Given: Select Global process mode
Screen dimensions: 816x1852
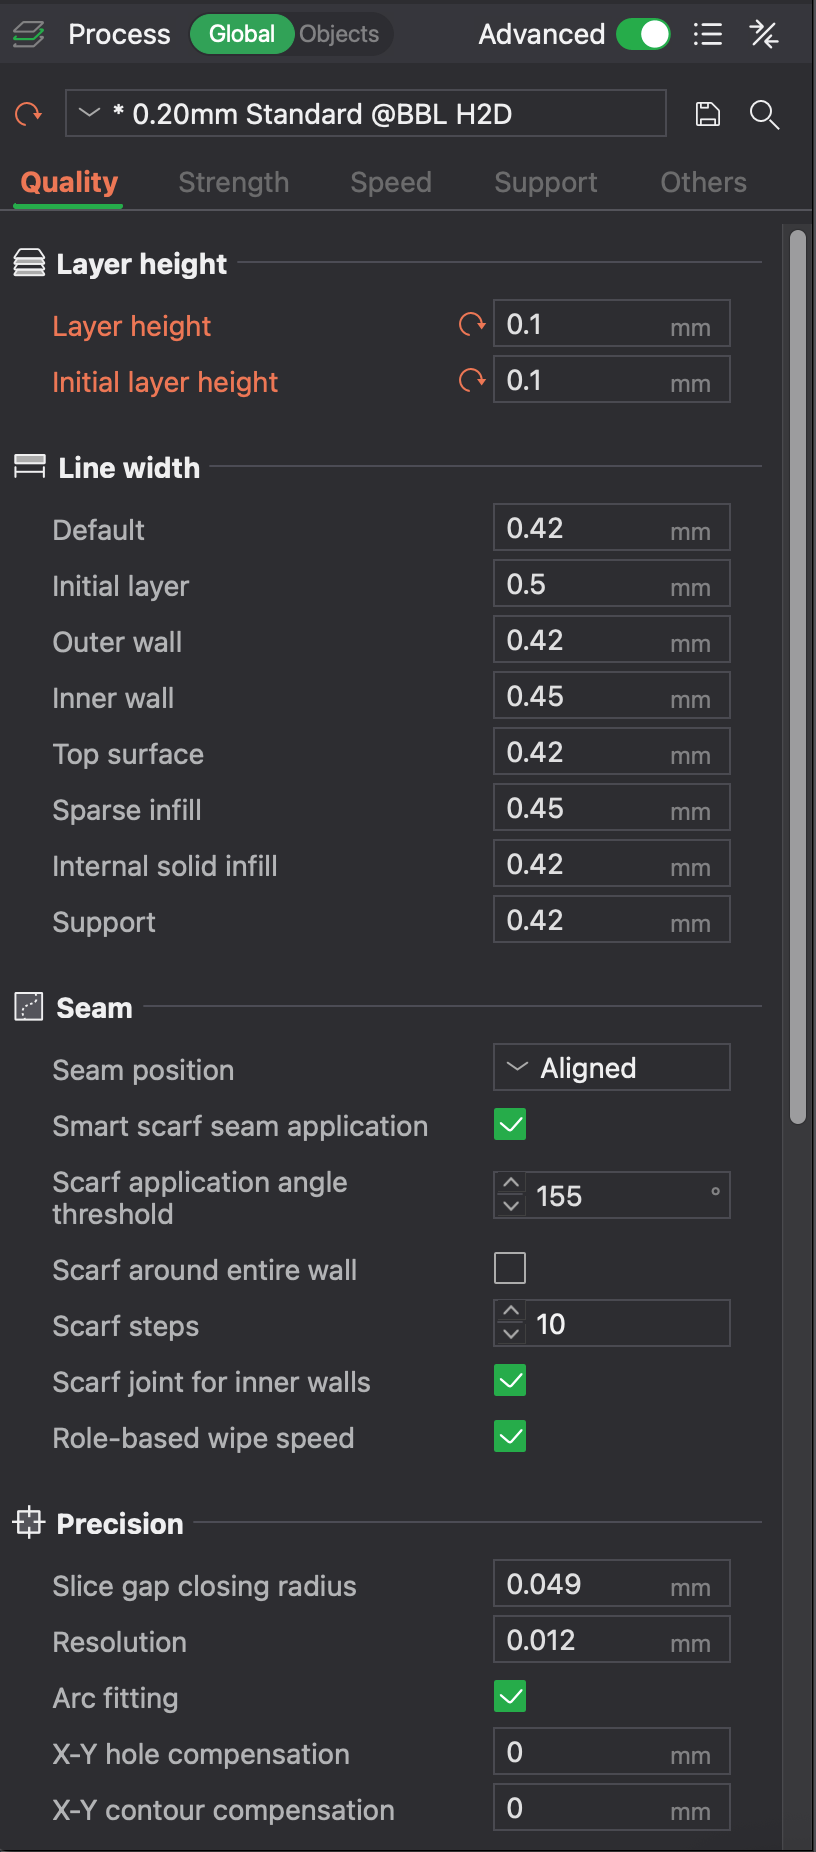Looking at the screenshot, I should pos(242,34).
